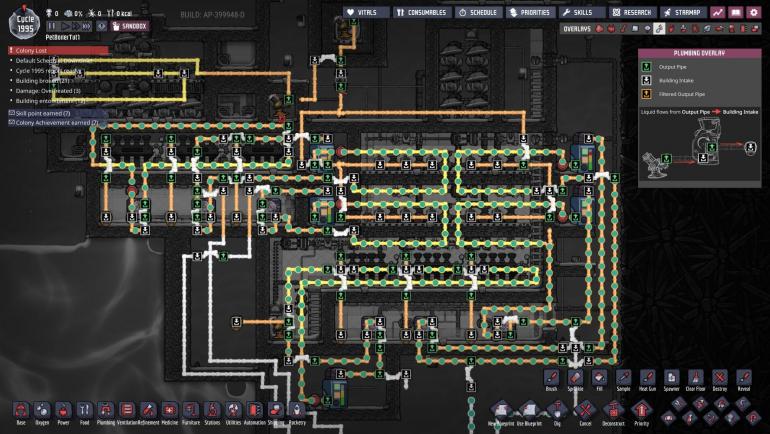Click the 0% stress indicator
Viewport: 770px width, 434px height.
72,13
